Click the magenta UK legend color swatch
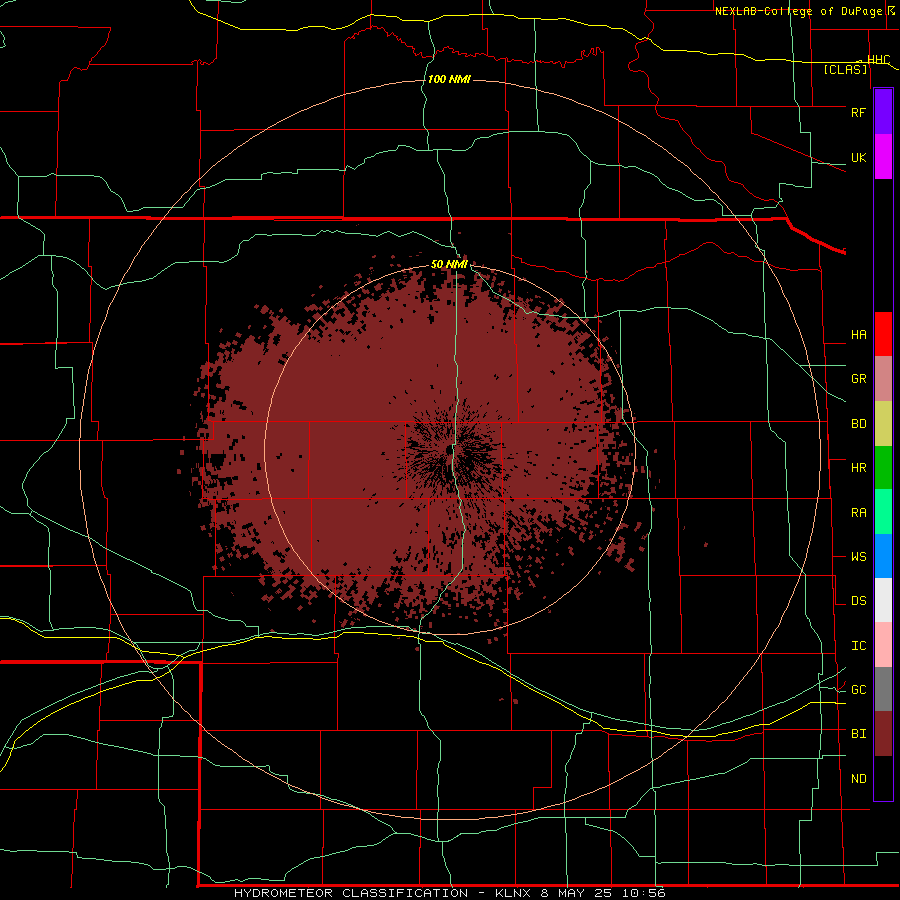Screen dimensions: 900x900 pos(883,157)
